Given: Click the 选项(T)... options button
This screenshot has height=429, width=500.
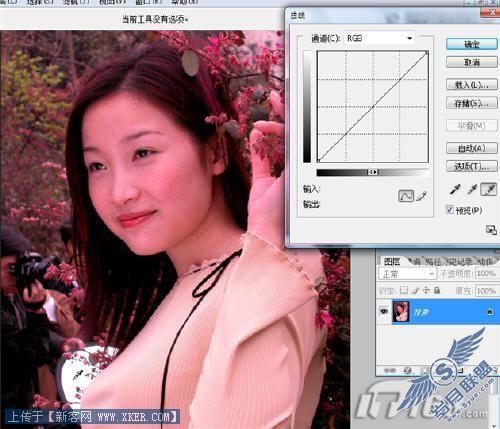Looking at the screenshot, I should coord(472,166).
